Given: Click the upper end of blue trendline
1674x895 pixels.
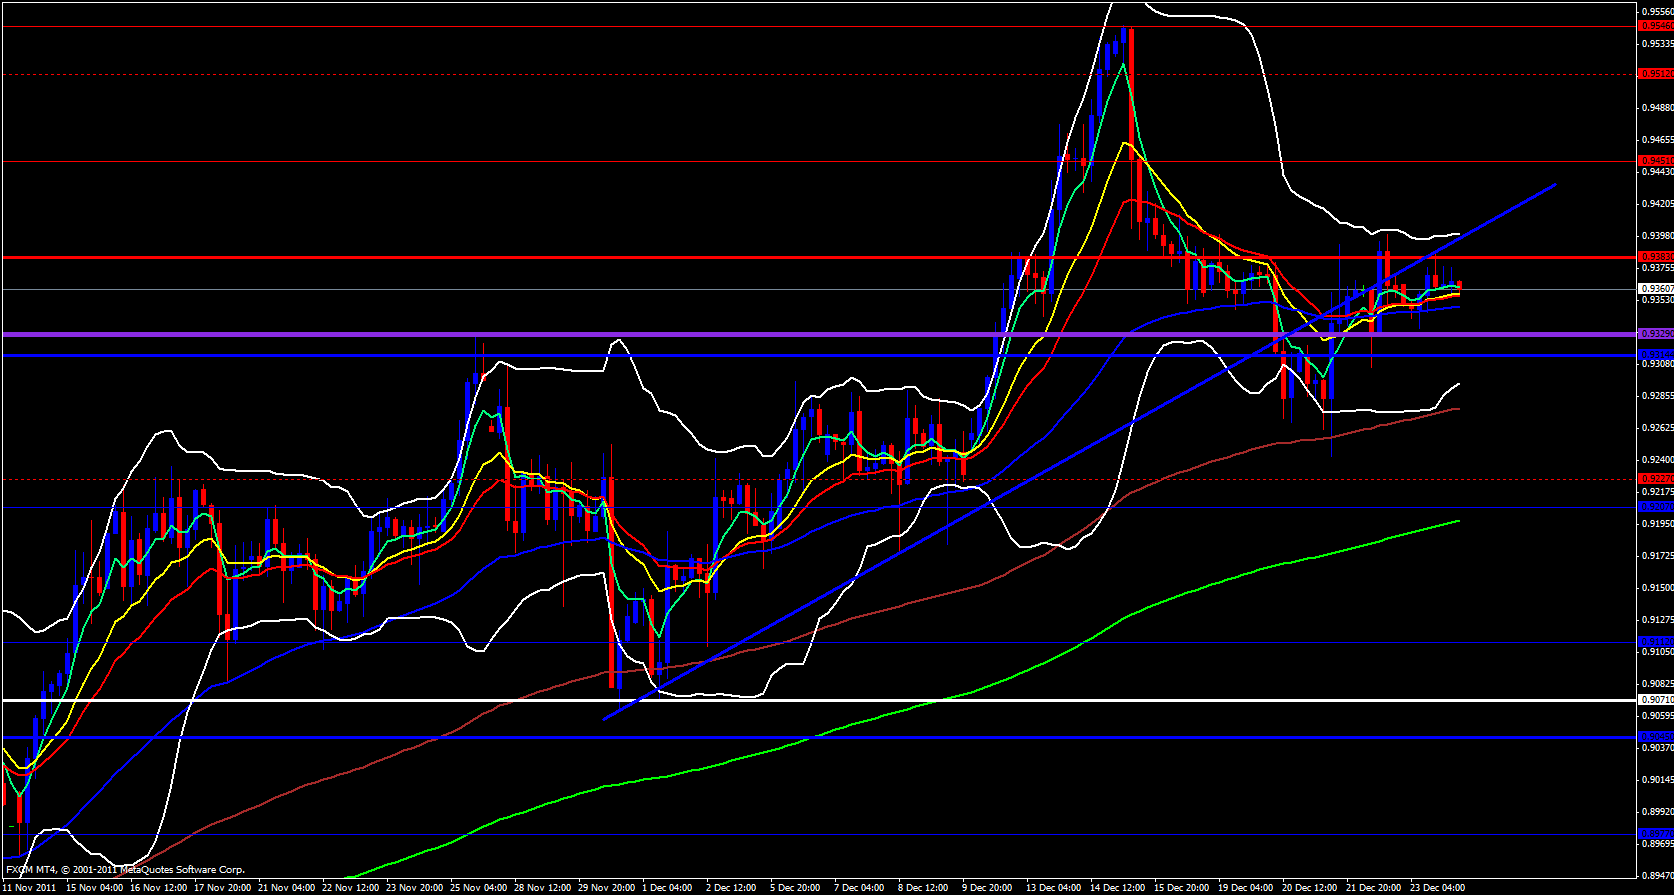Looking at the screenshot, I should point(1555,184).
